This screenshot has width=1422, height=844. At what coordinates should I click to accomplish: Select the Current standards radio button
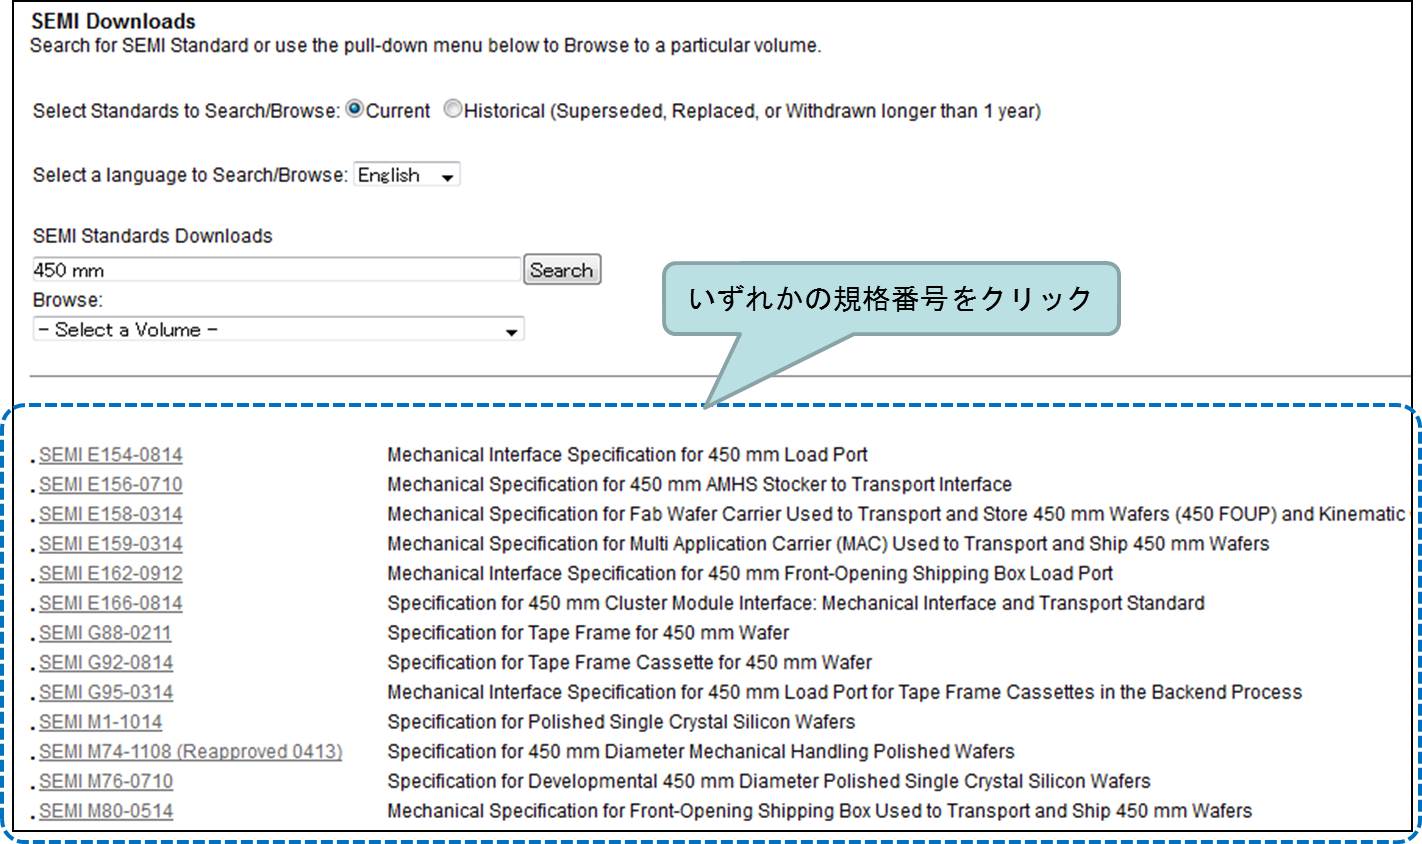354,110
